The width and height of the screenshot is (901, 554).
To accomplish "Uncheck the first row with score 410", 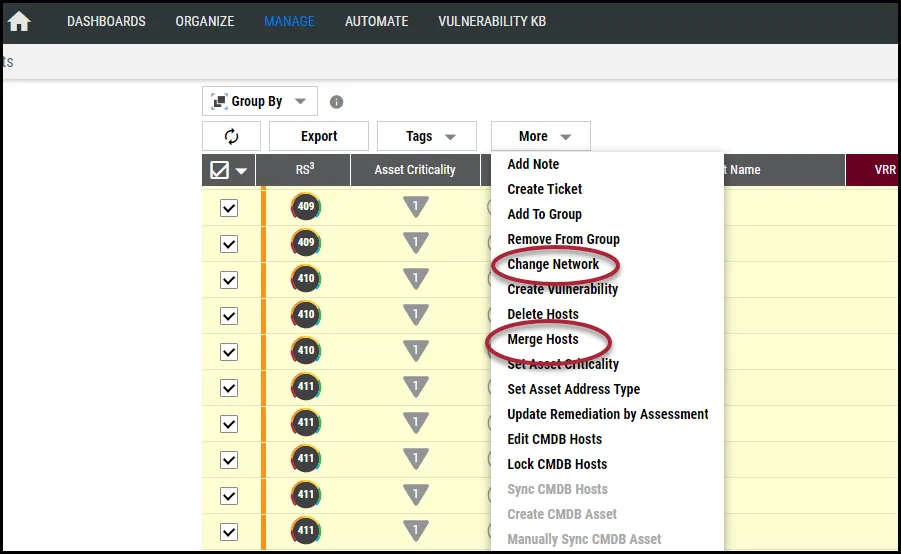I will coord(229,280).
